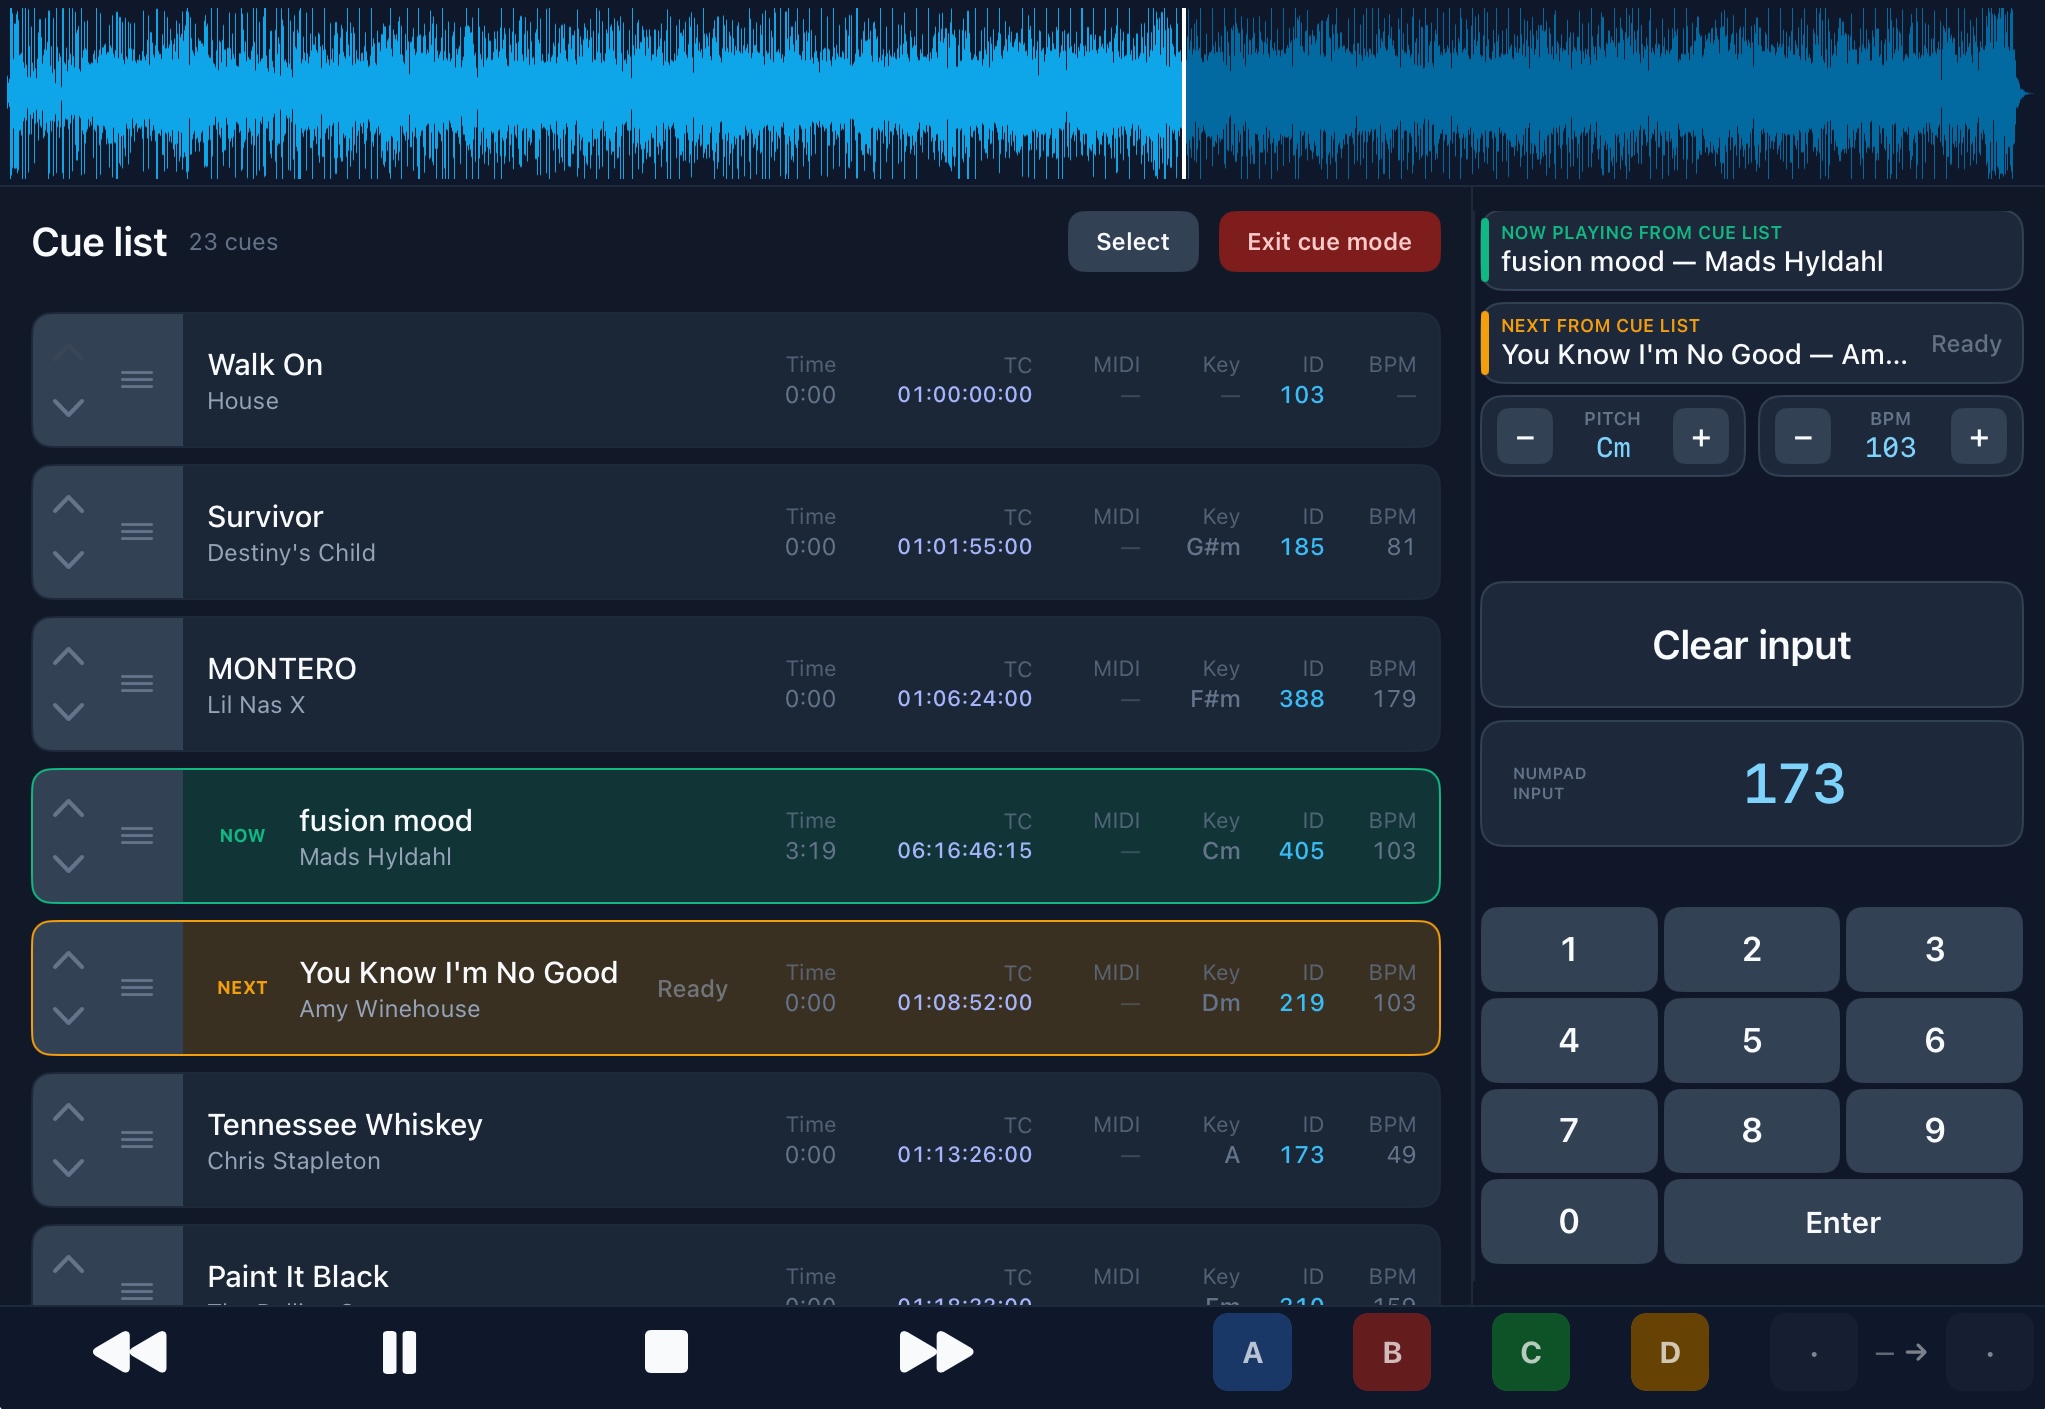Increase pitch with the plus button
This screenshot has height=1409, width=2045.
[1701, 437]
